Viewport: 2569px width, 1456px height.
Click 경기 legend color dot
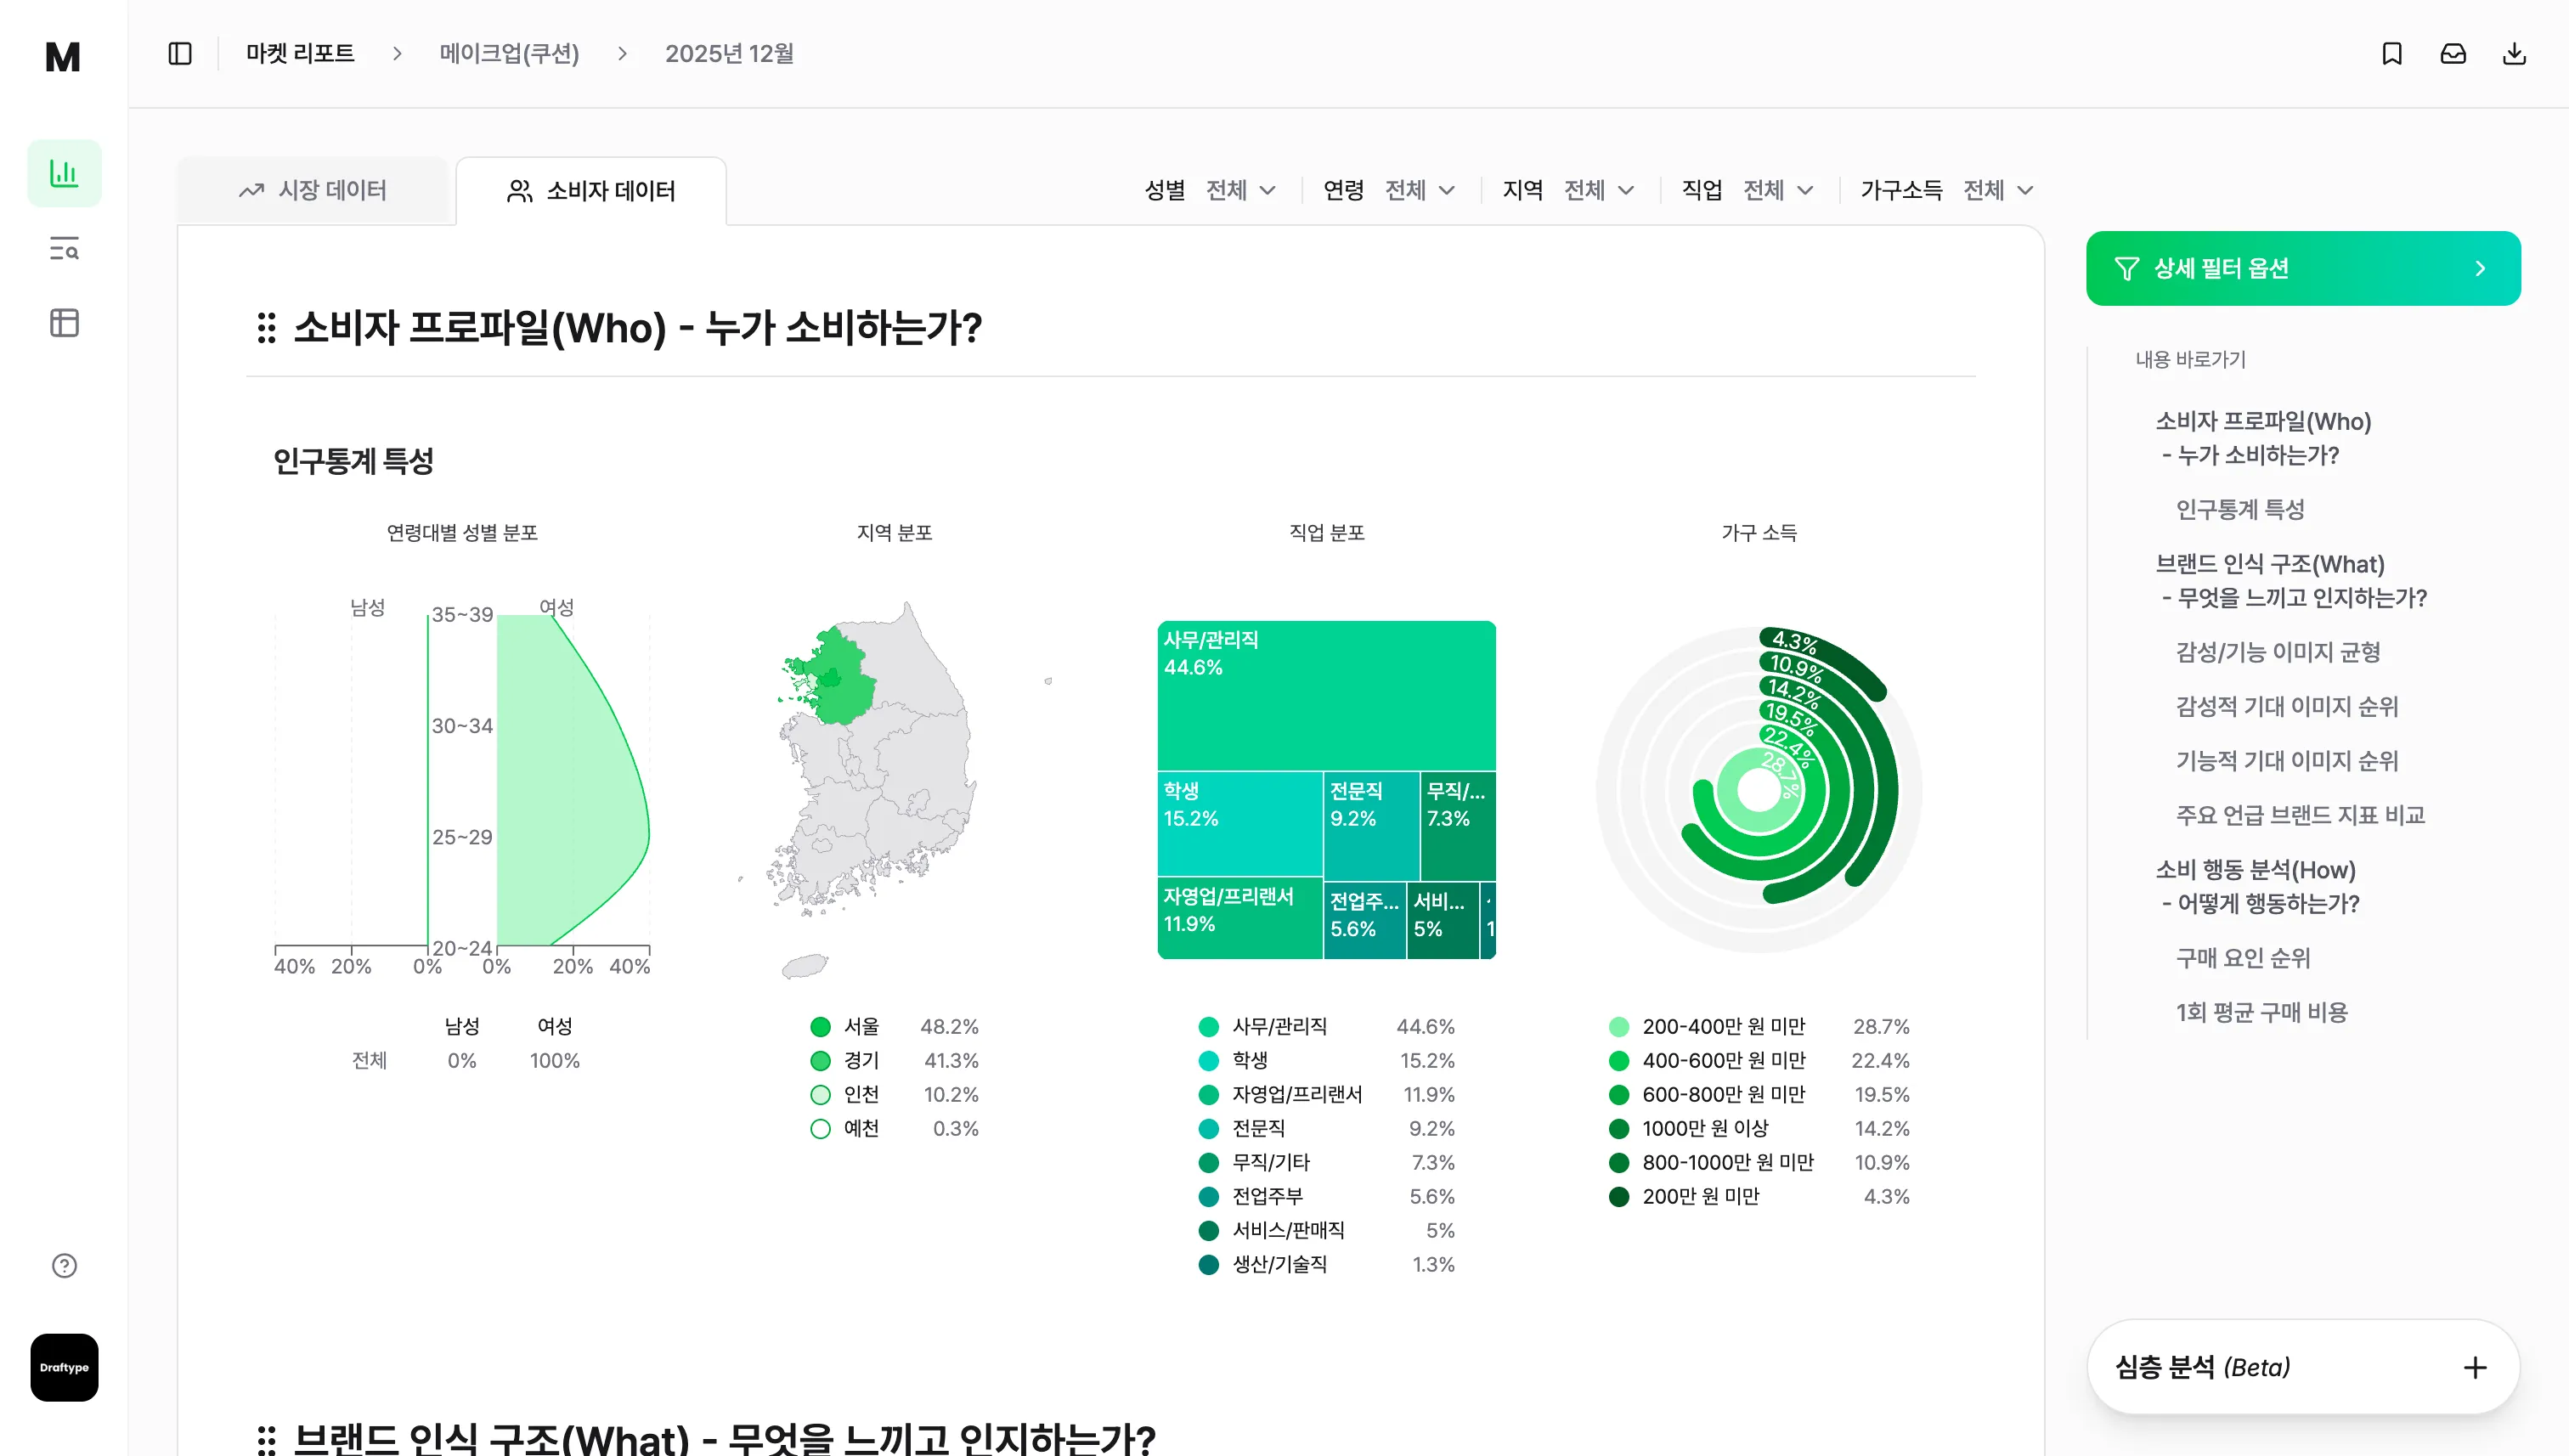click(x=820, y=1061)
